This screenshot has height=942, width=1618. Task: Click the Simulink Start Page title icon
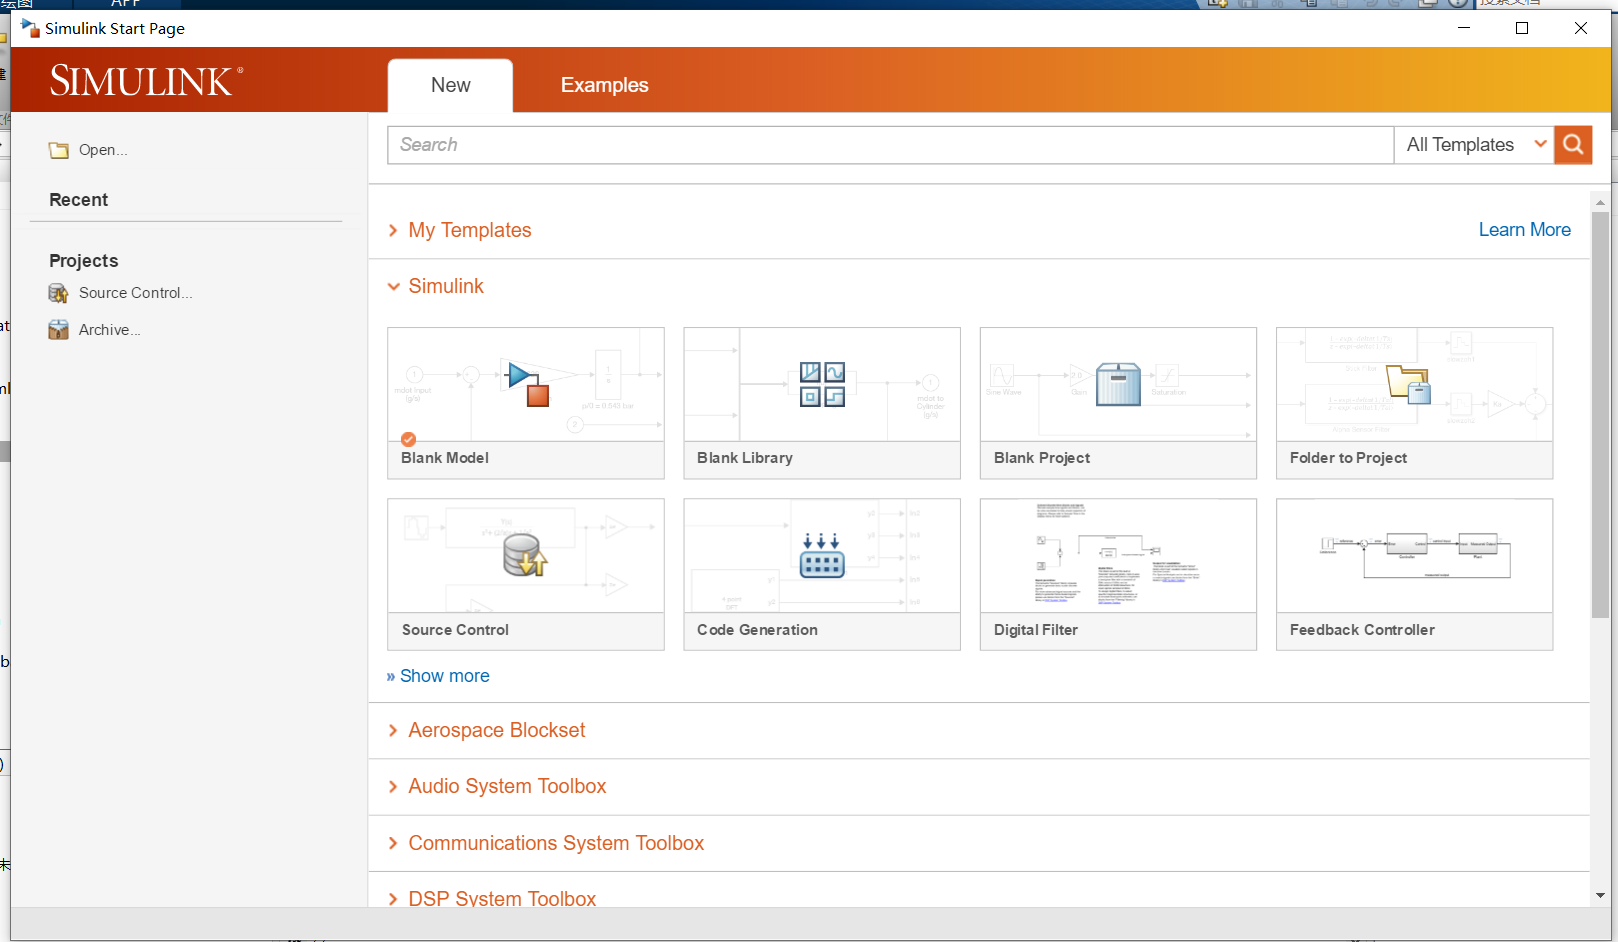pos(30,28)
